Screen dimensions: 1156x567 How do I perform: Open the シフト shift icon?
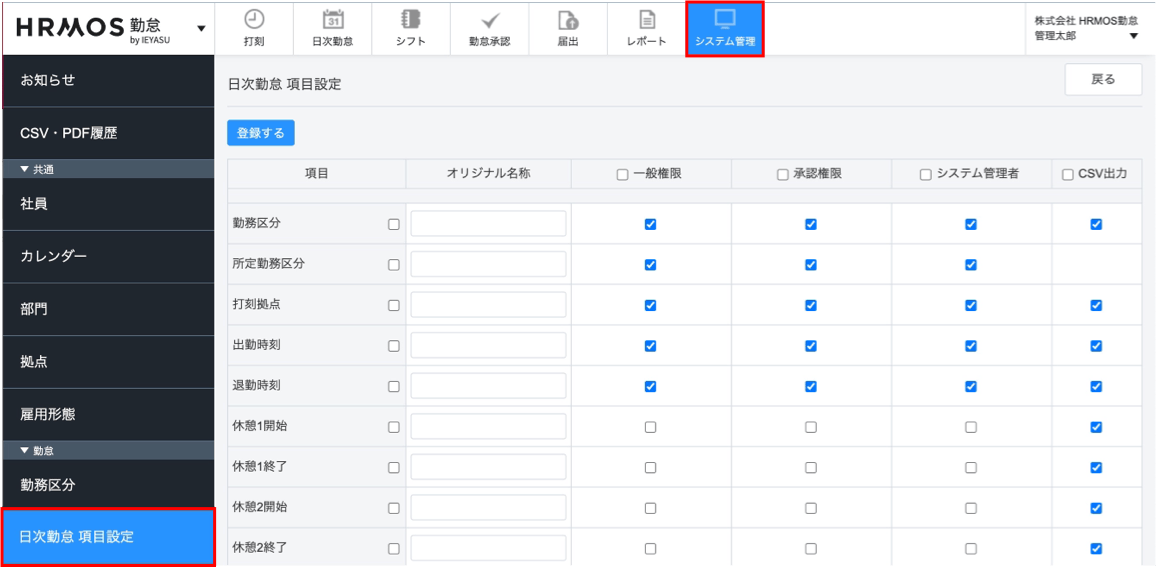(x=410, y=20)
